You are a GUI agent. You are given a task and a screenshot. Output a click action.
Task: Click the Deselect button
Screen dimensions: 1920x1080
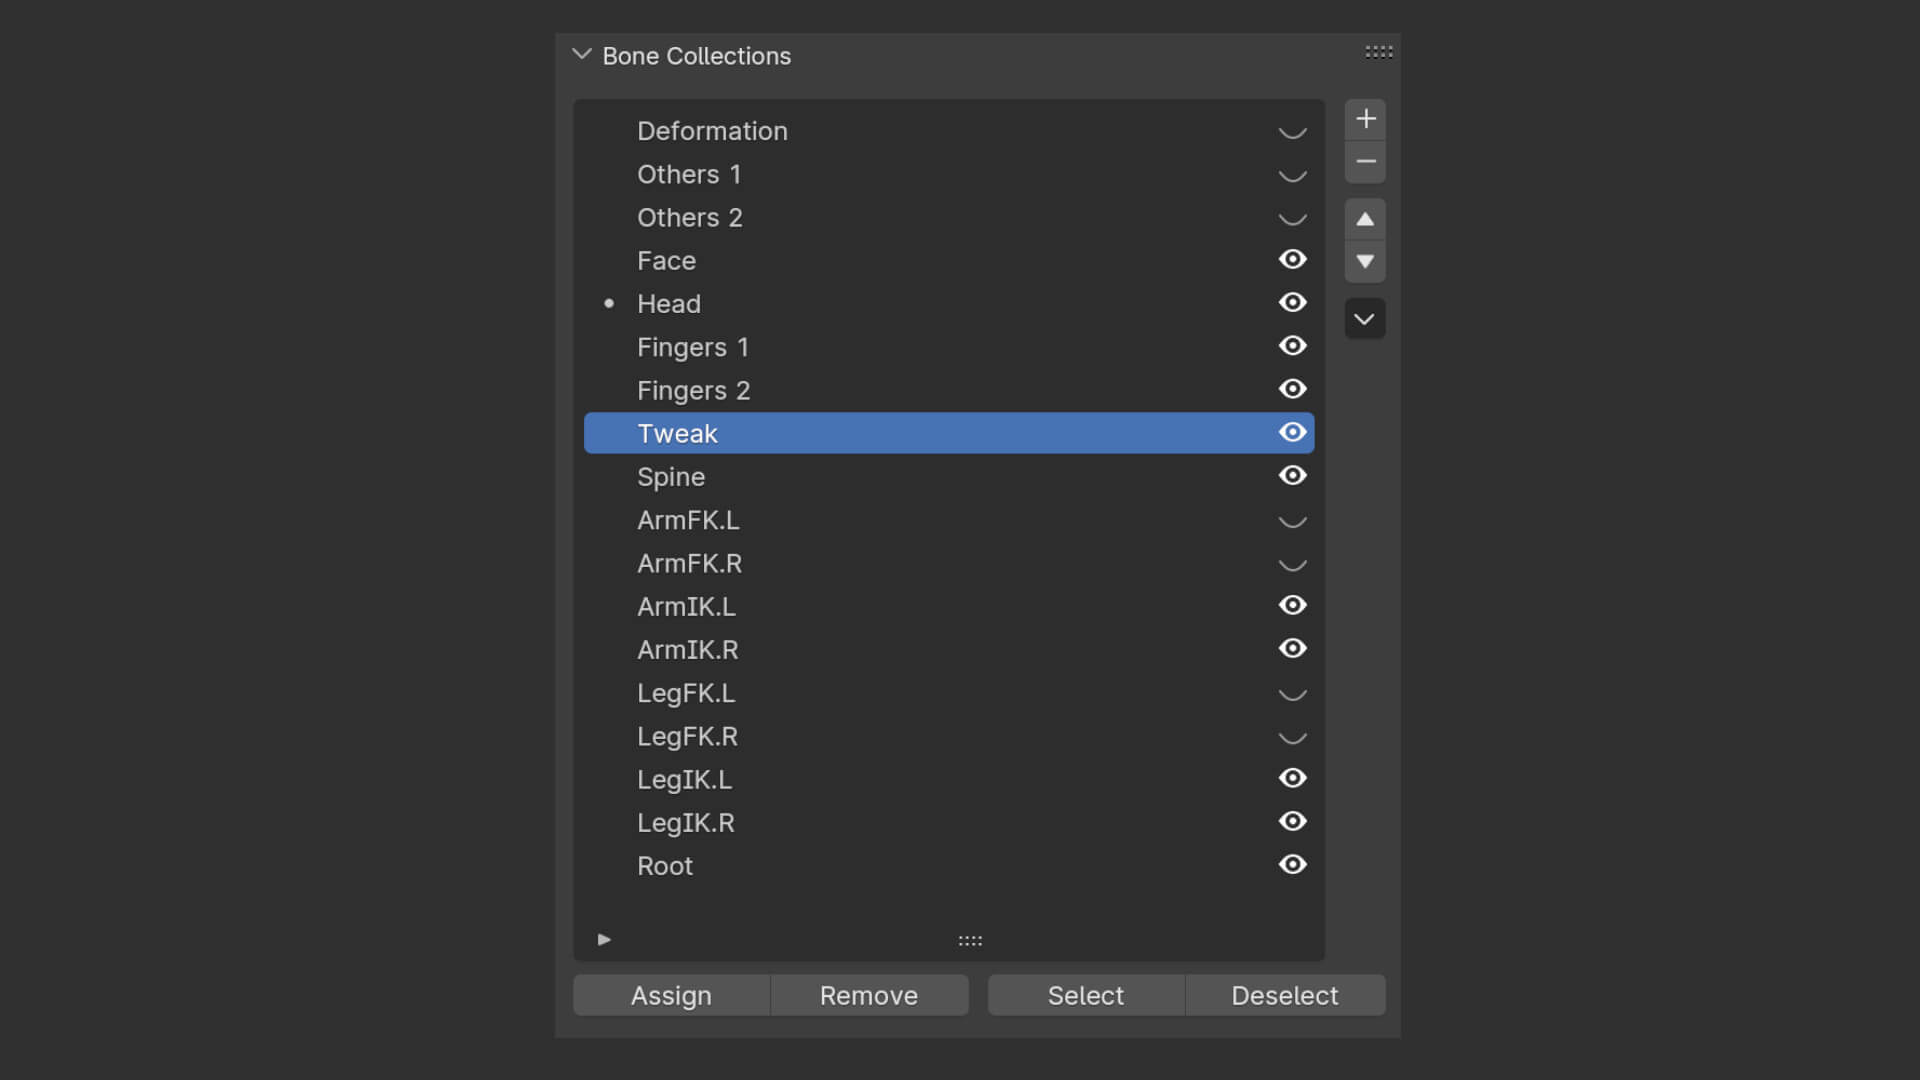tap(1284, 996)
